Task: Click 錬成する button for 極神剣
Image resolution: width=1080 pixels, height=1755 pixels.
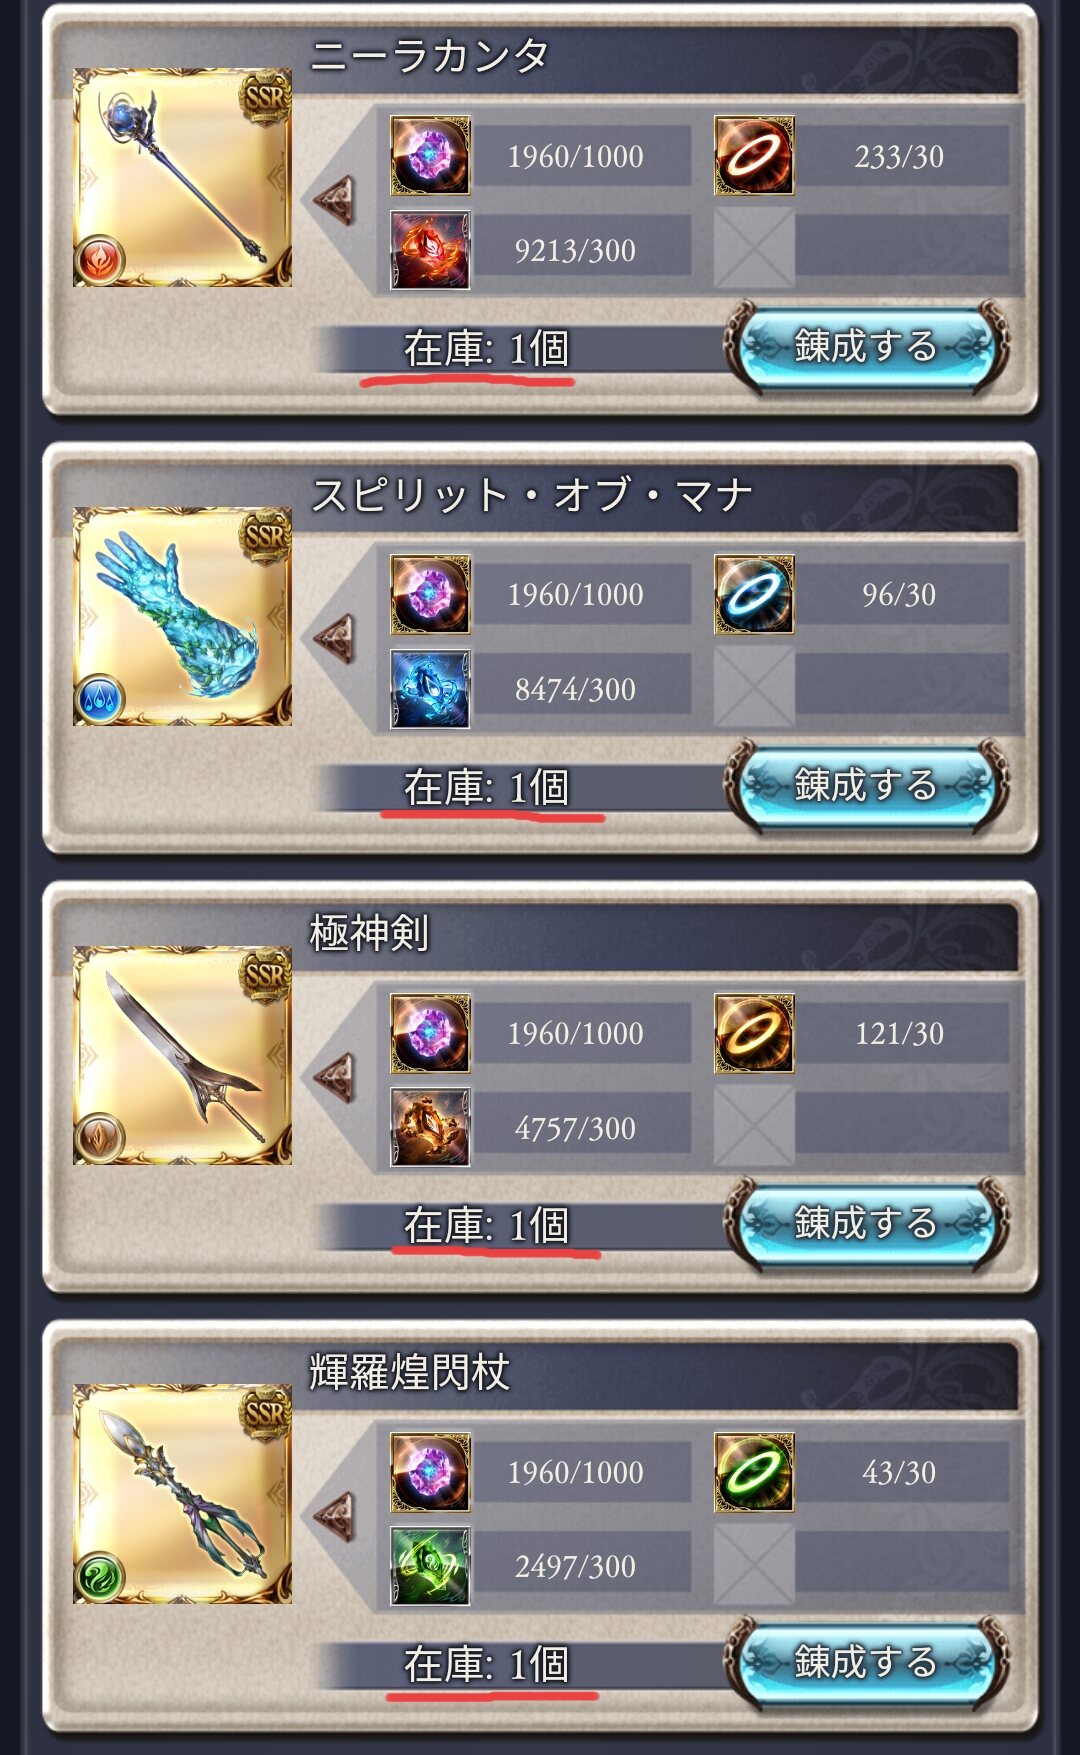Action: (x=866, y=1223)
